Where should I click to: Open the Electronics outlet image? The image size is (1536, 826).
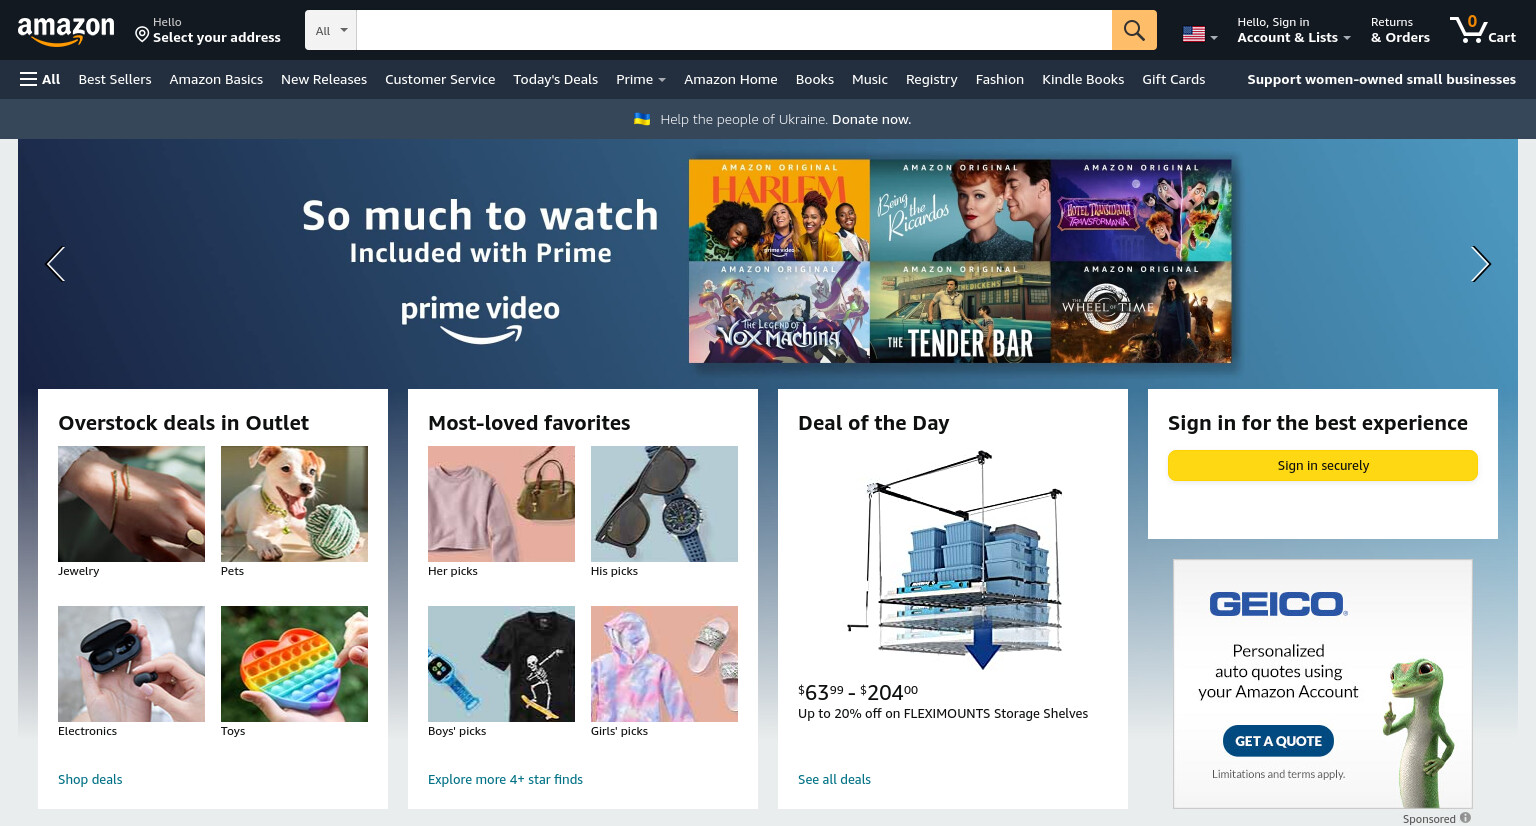(x=131, y=664)
